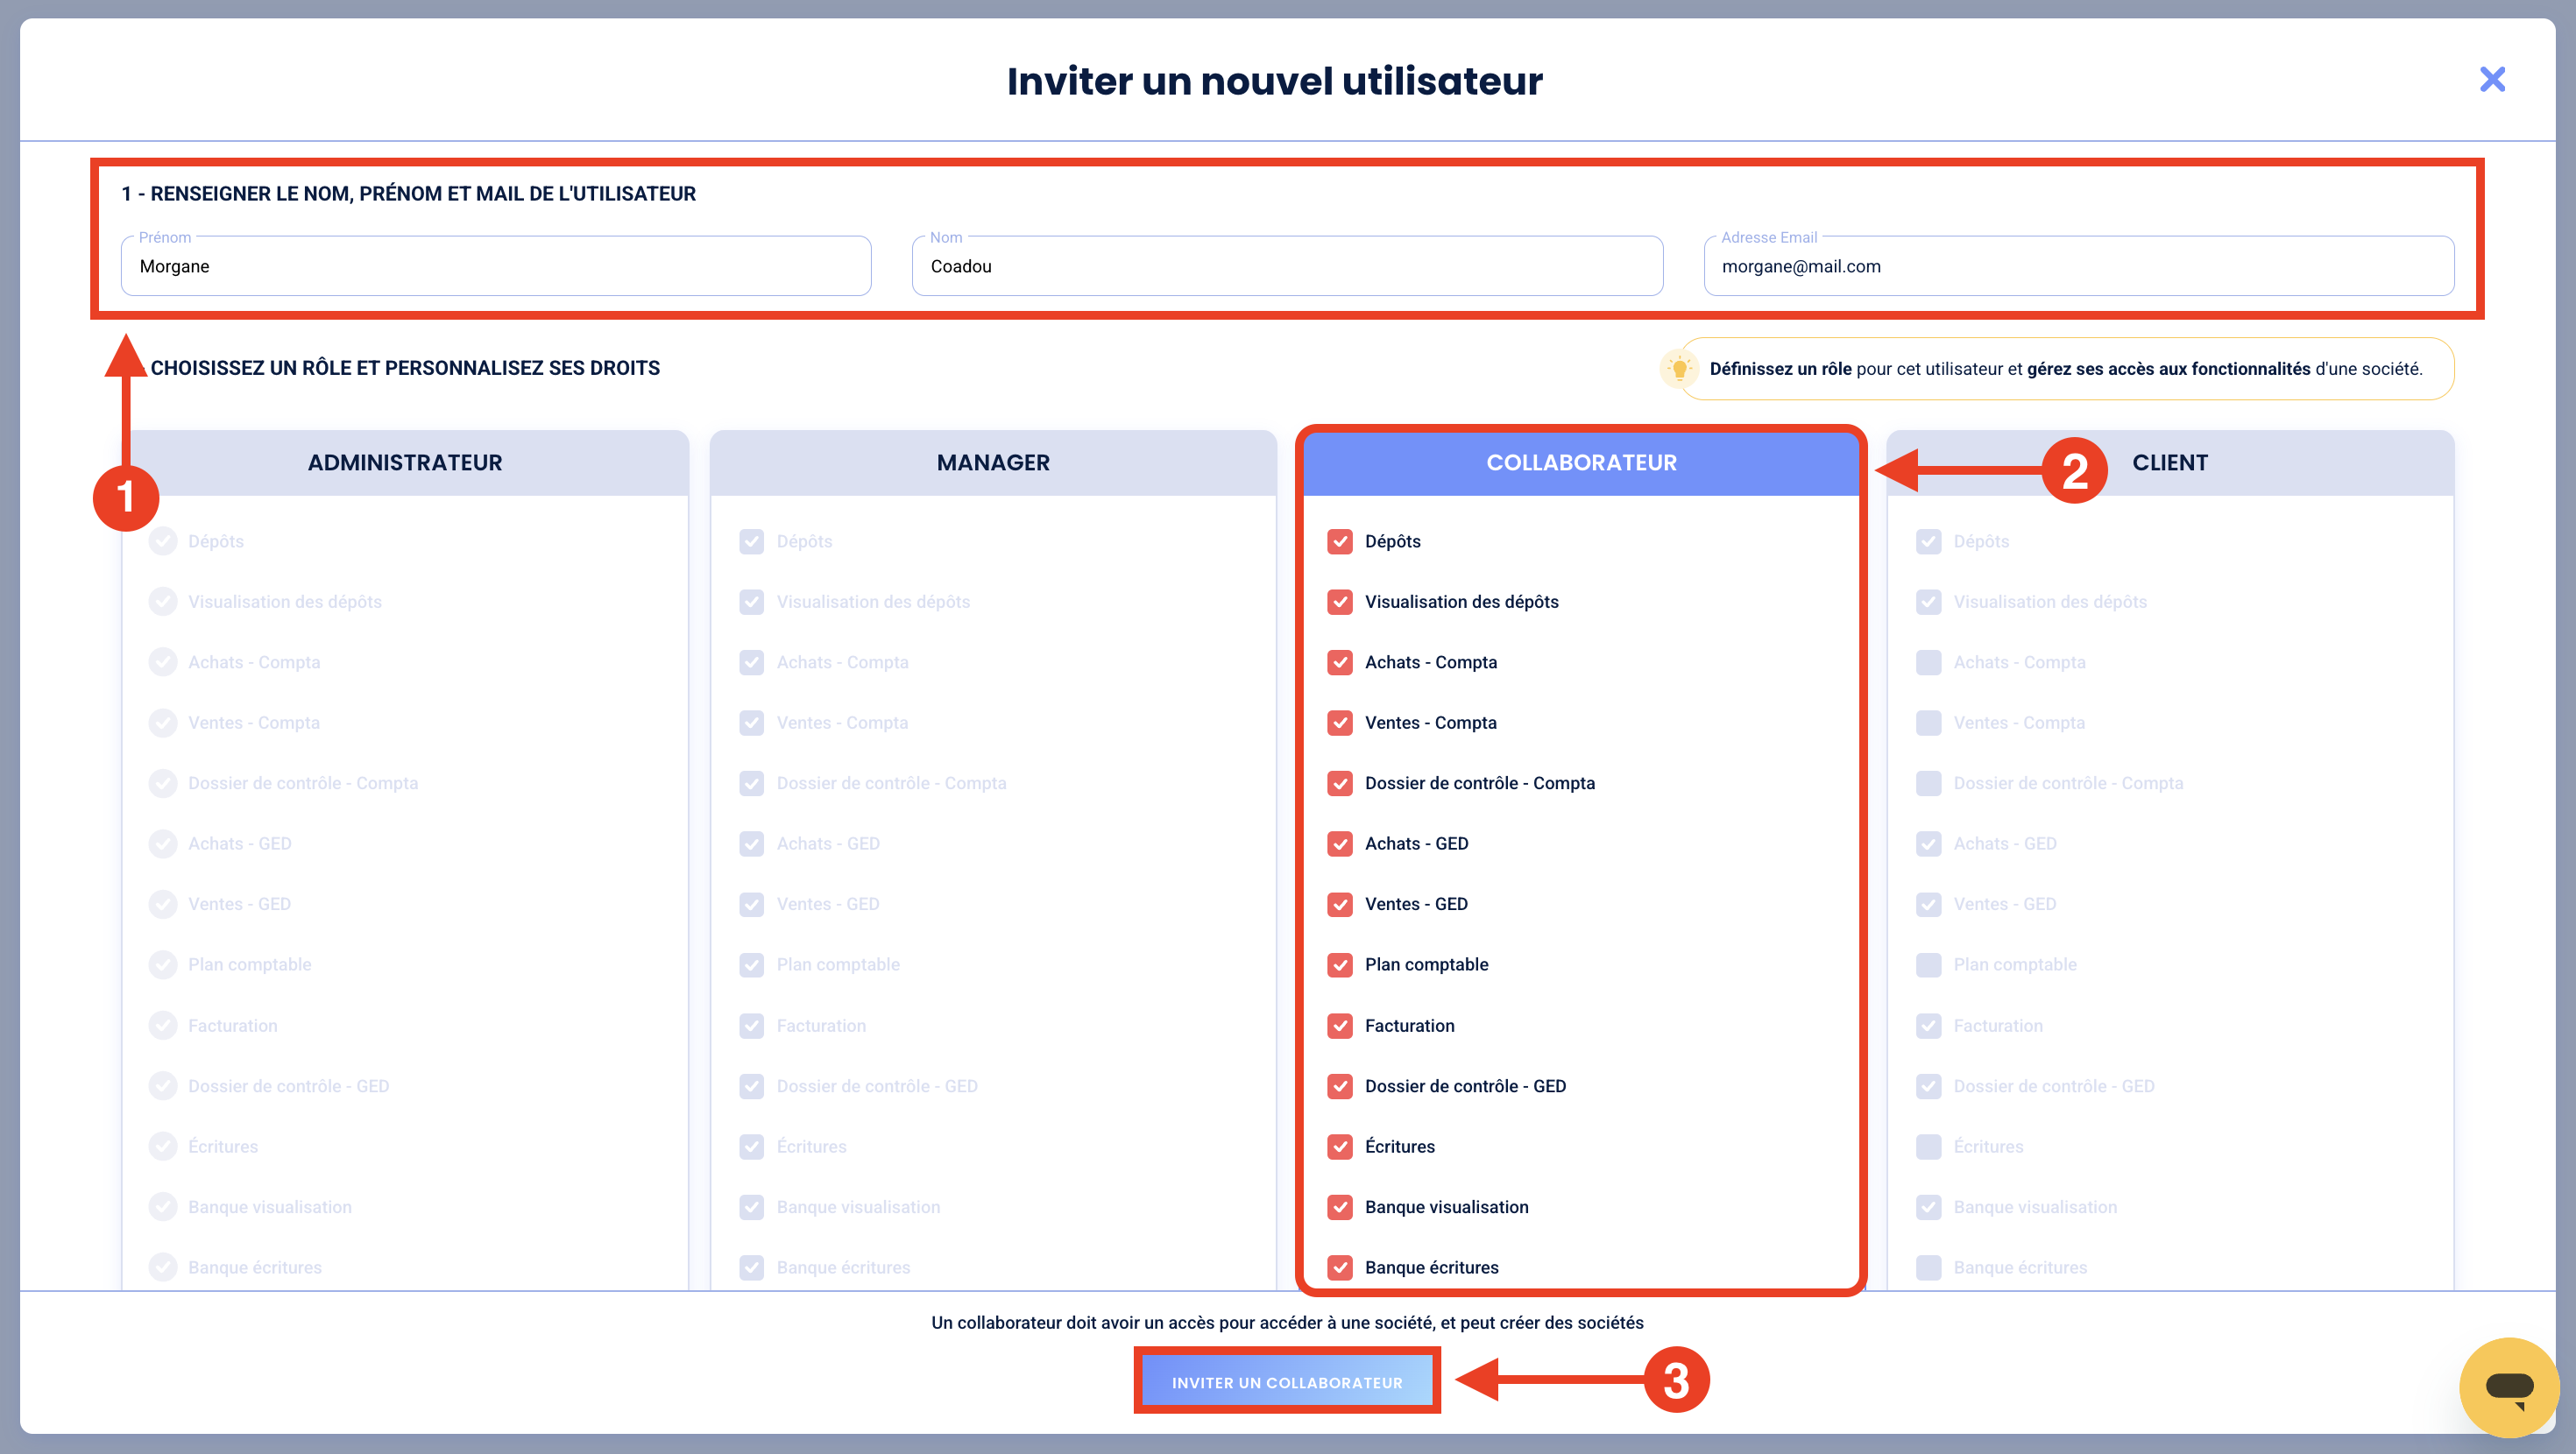The width and height of the screenshot is (2576, 1454).
Task: Click Écritures checkbox in Client column
Action: pyautogui.click(x=1929, y=1147)
